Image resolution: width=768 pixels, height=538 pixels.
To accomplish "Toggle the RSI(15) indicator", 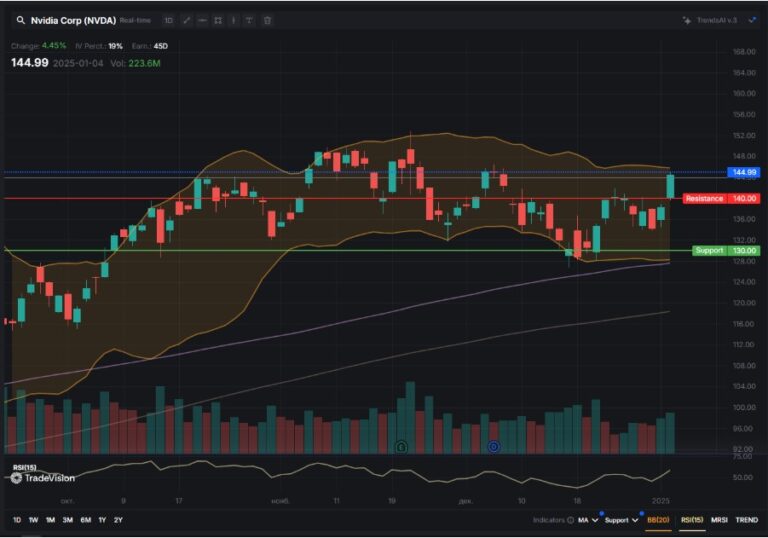I will point(691,520).
